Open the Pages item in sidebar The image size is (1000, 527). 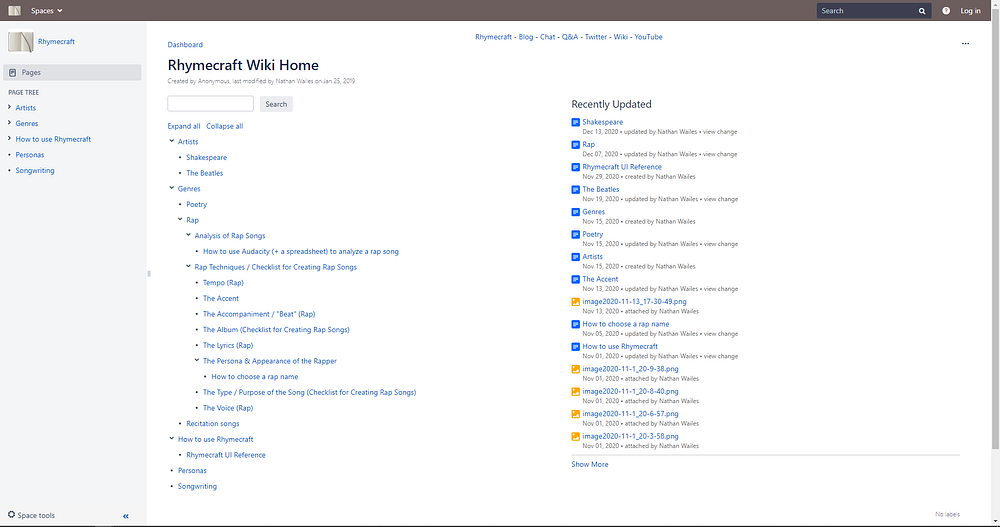pyautogui.click(x=72, y=72)
